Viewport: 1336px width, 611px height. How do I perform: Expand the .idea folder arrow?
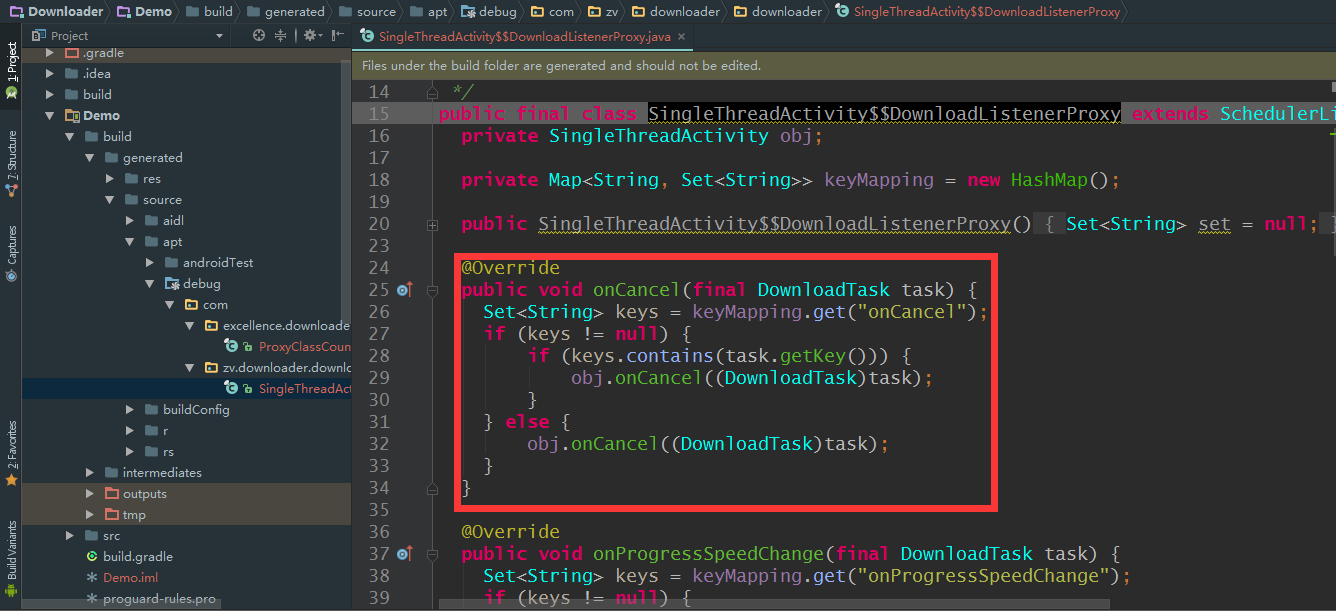click(49, 73)
